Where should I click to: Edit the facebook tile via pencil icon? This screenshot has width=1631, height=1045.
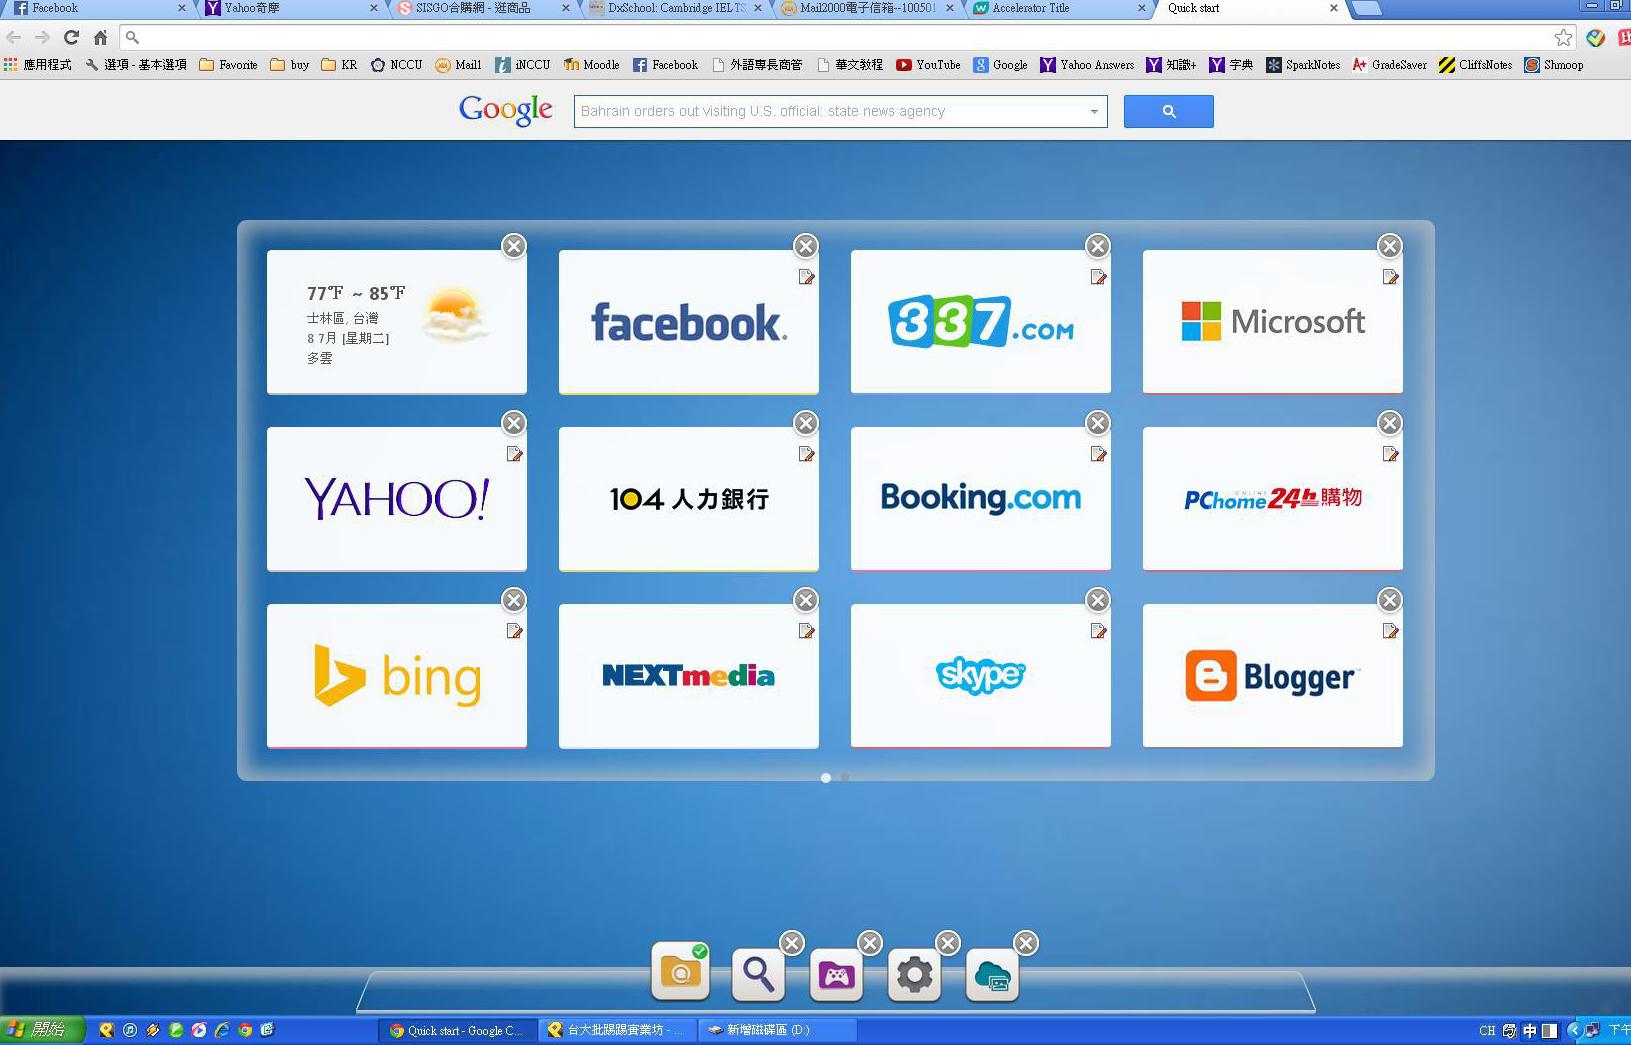click(x=806, y=277)
